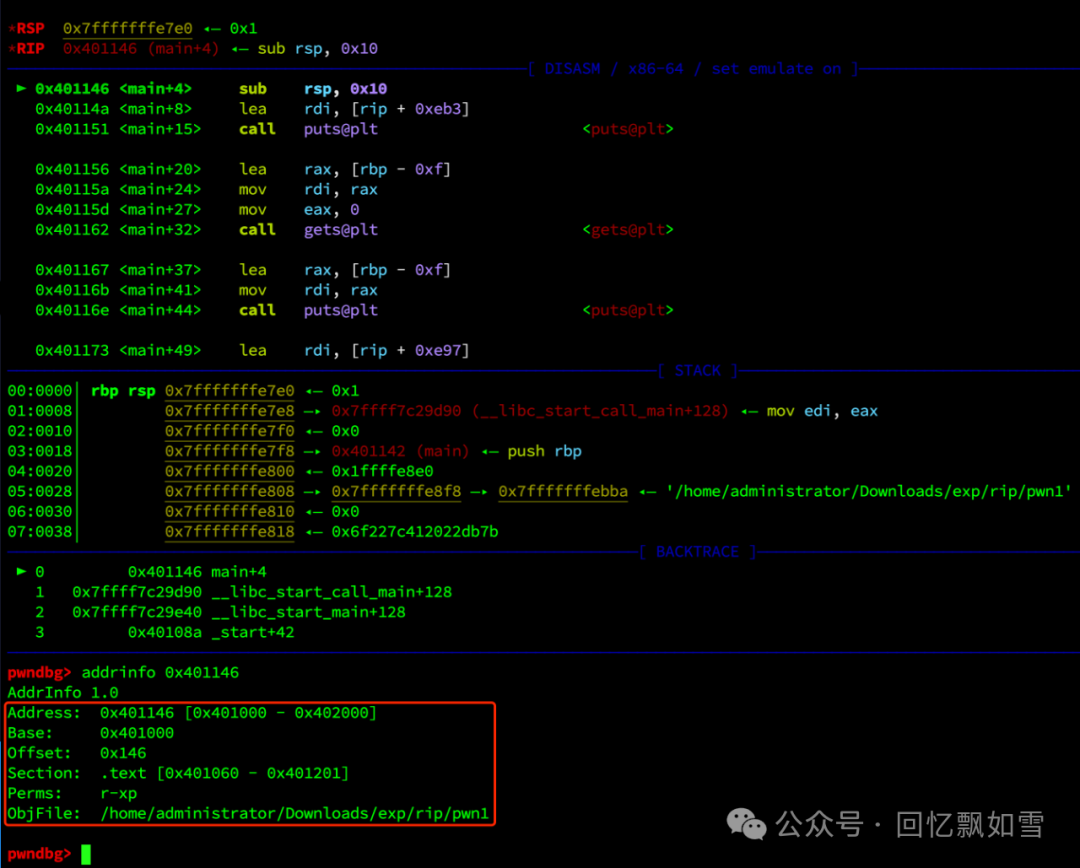This screenshot has height=868, width=1080.
Task: Click value 0x6f227c412022db7b
Action: [415, 531]
